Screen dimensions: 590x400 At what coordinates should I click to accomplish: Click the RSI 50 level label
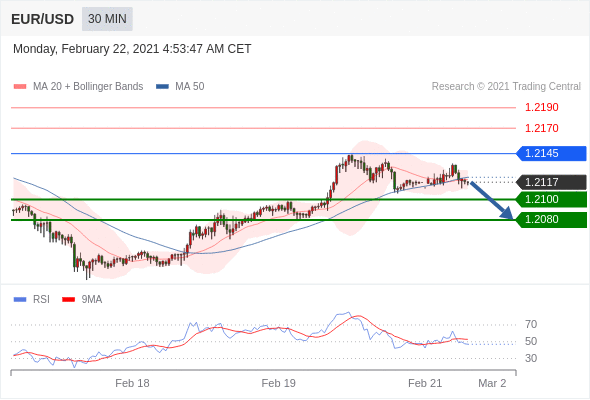pos(531,341)
